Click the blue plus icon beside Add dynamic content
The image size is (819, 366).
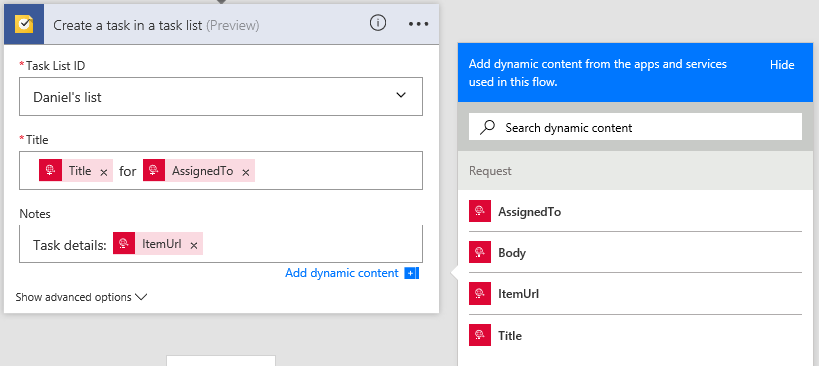(412, 273)
